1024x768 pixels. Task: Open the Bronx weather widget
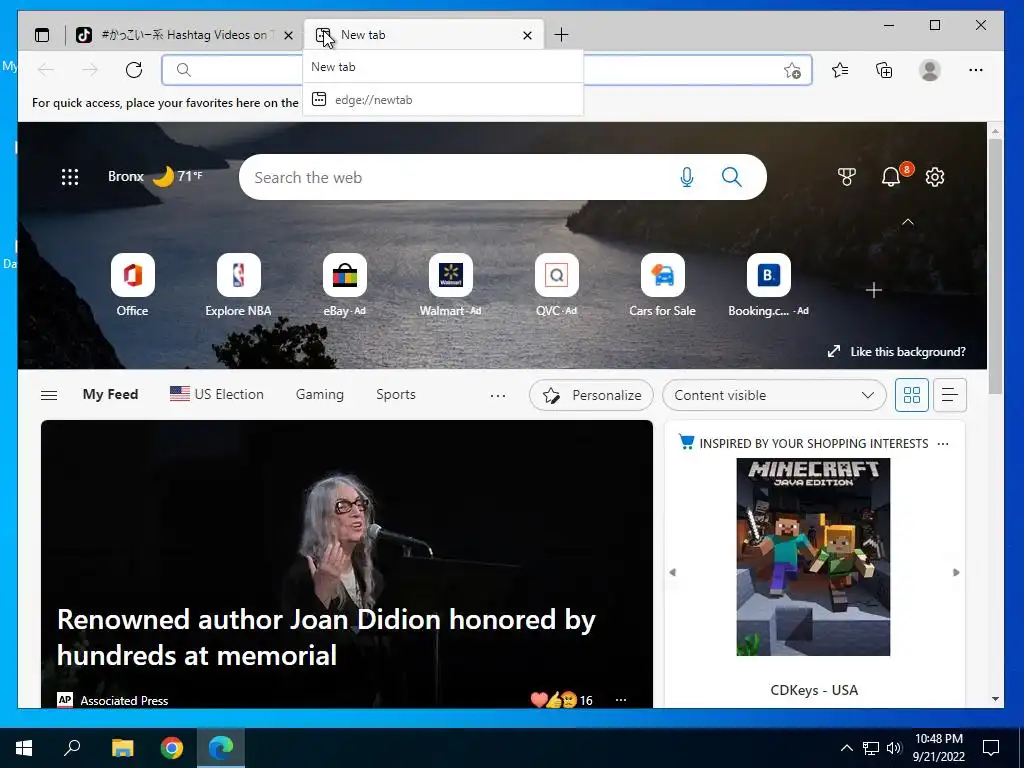155,176
